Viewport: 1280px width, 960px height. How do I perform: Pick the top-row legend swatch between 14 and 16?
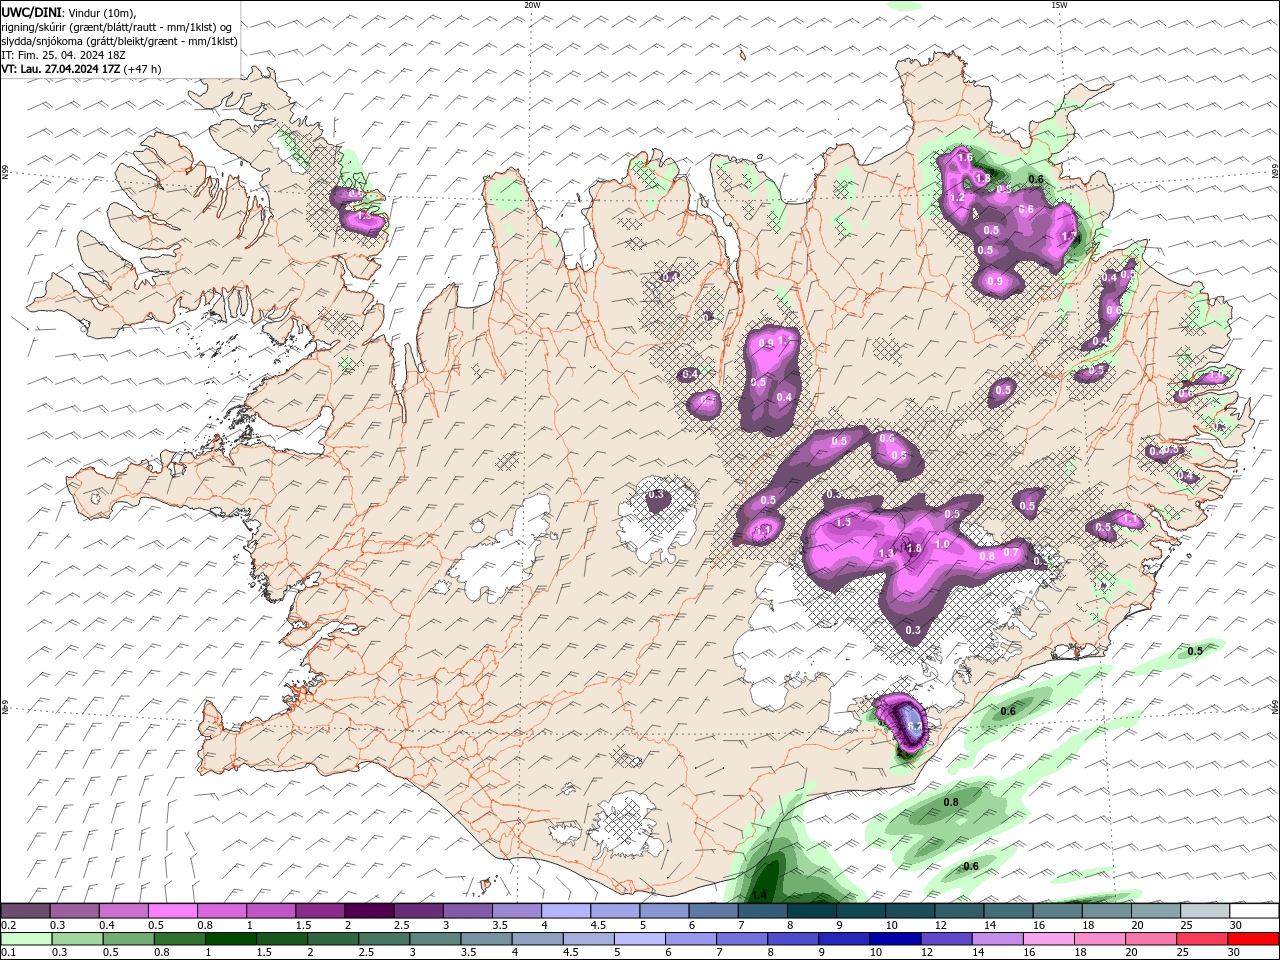tap(1008, 910)
